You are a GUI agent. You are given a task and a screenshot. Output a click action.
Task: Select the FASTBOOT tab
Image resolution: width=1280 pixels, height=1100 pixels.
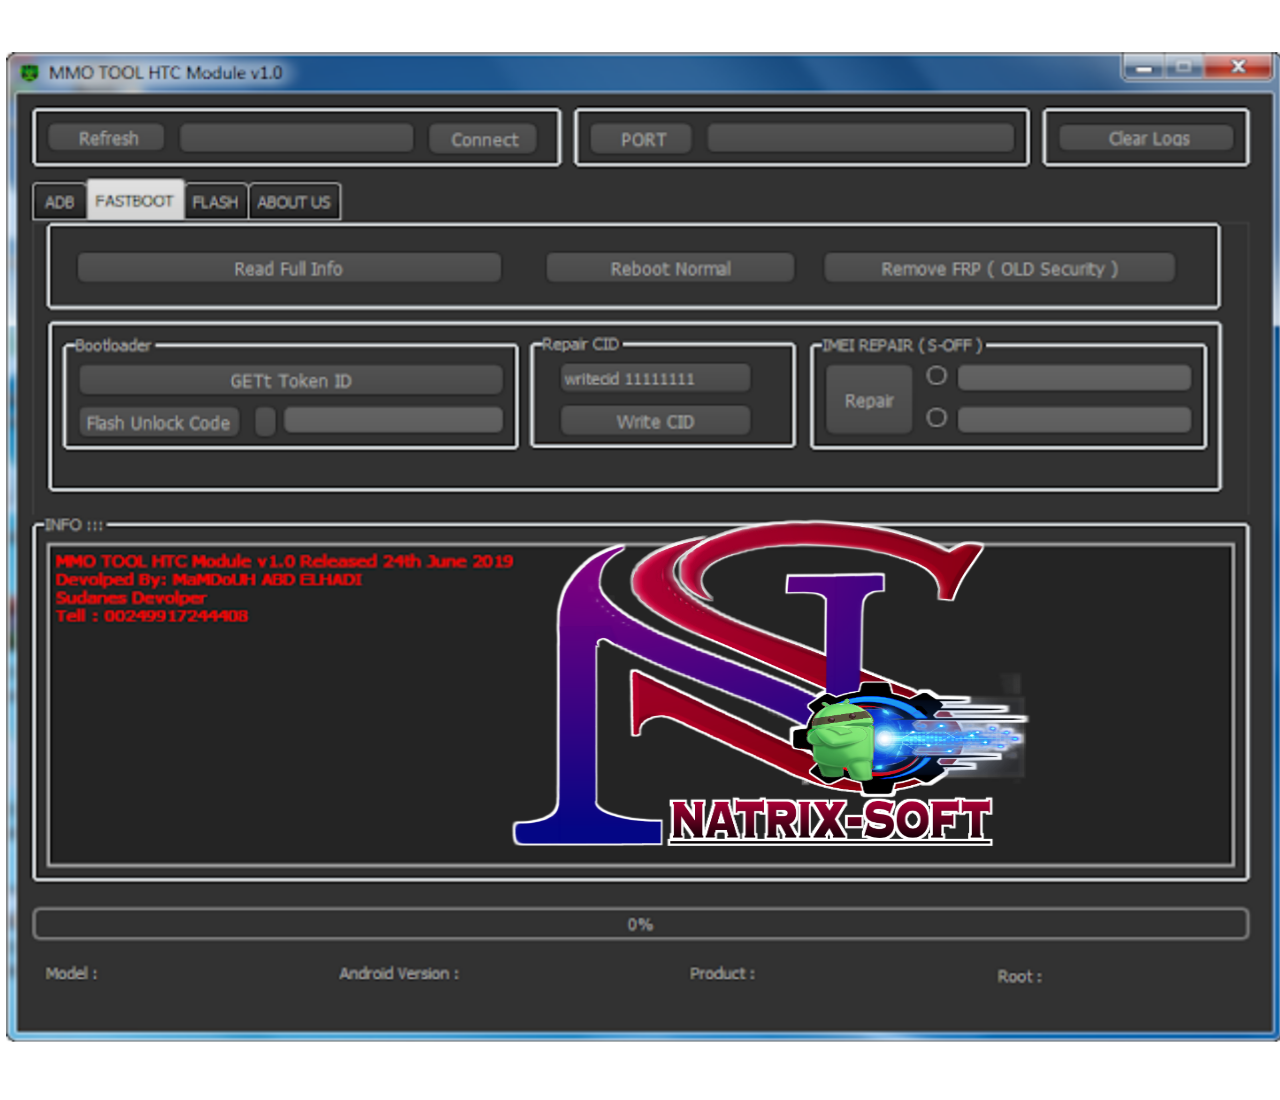[x=135, y=200]
